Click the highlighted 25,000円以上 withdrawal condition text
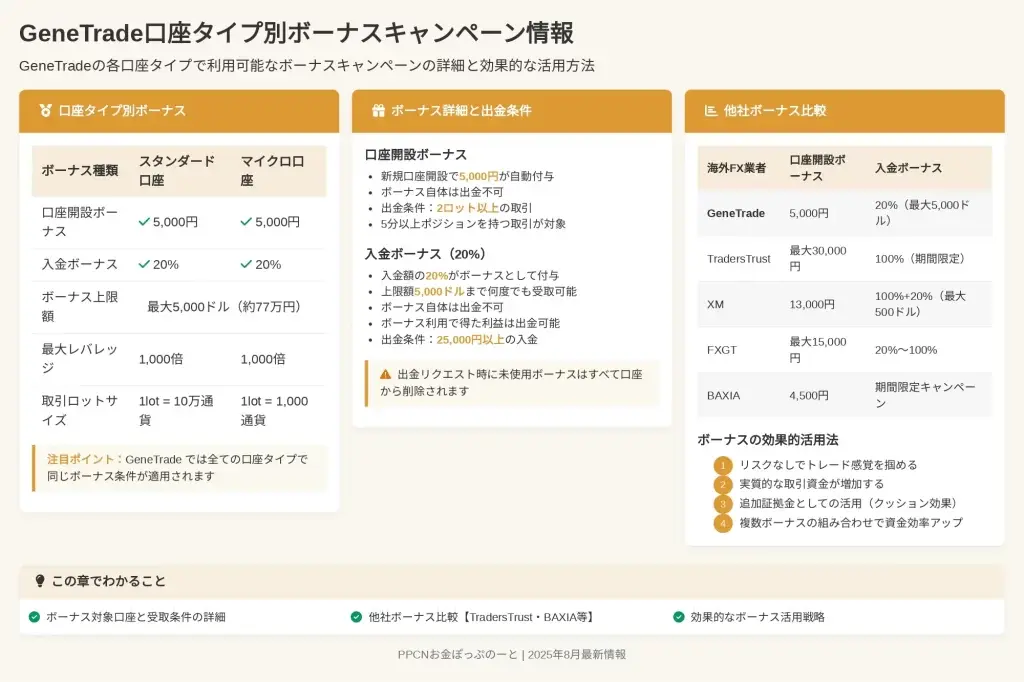The height and width of the screenshot is (682, 1024). [x=470, y=340]
